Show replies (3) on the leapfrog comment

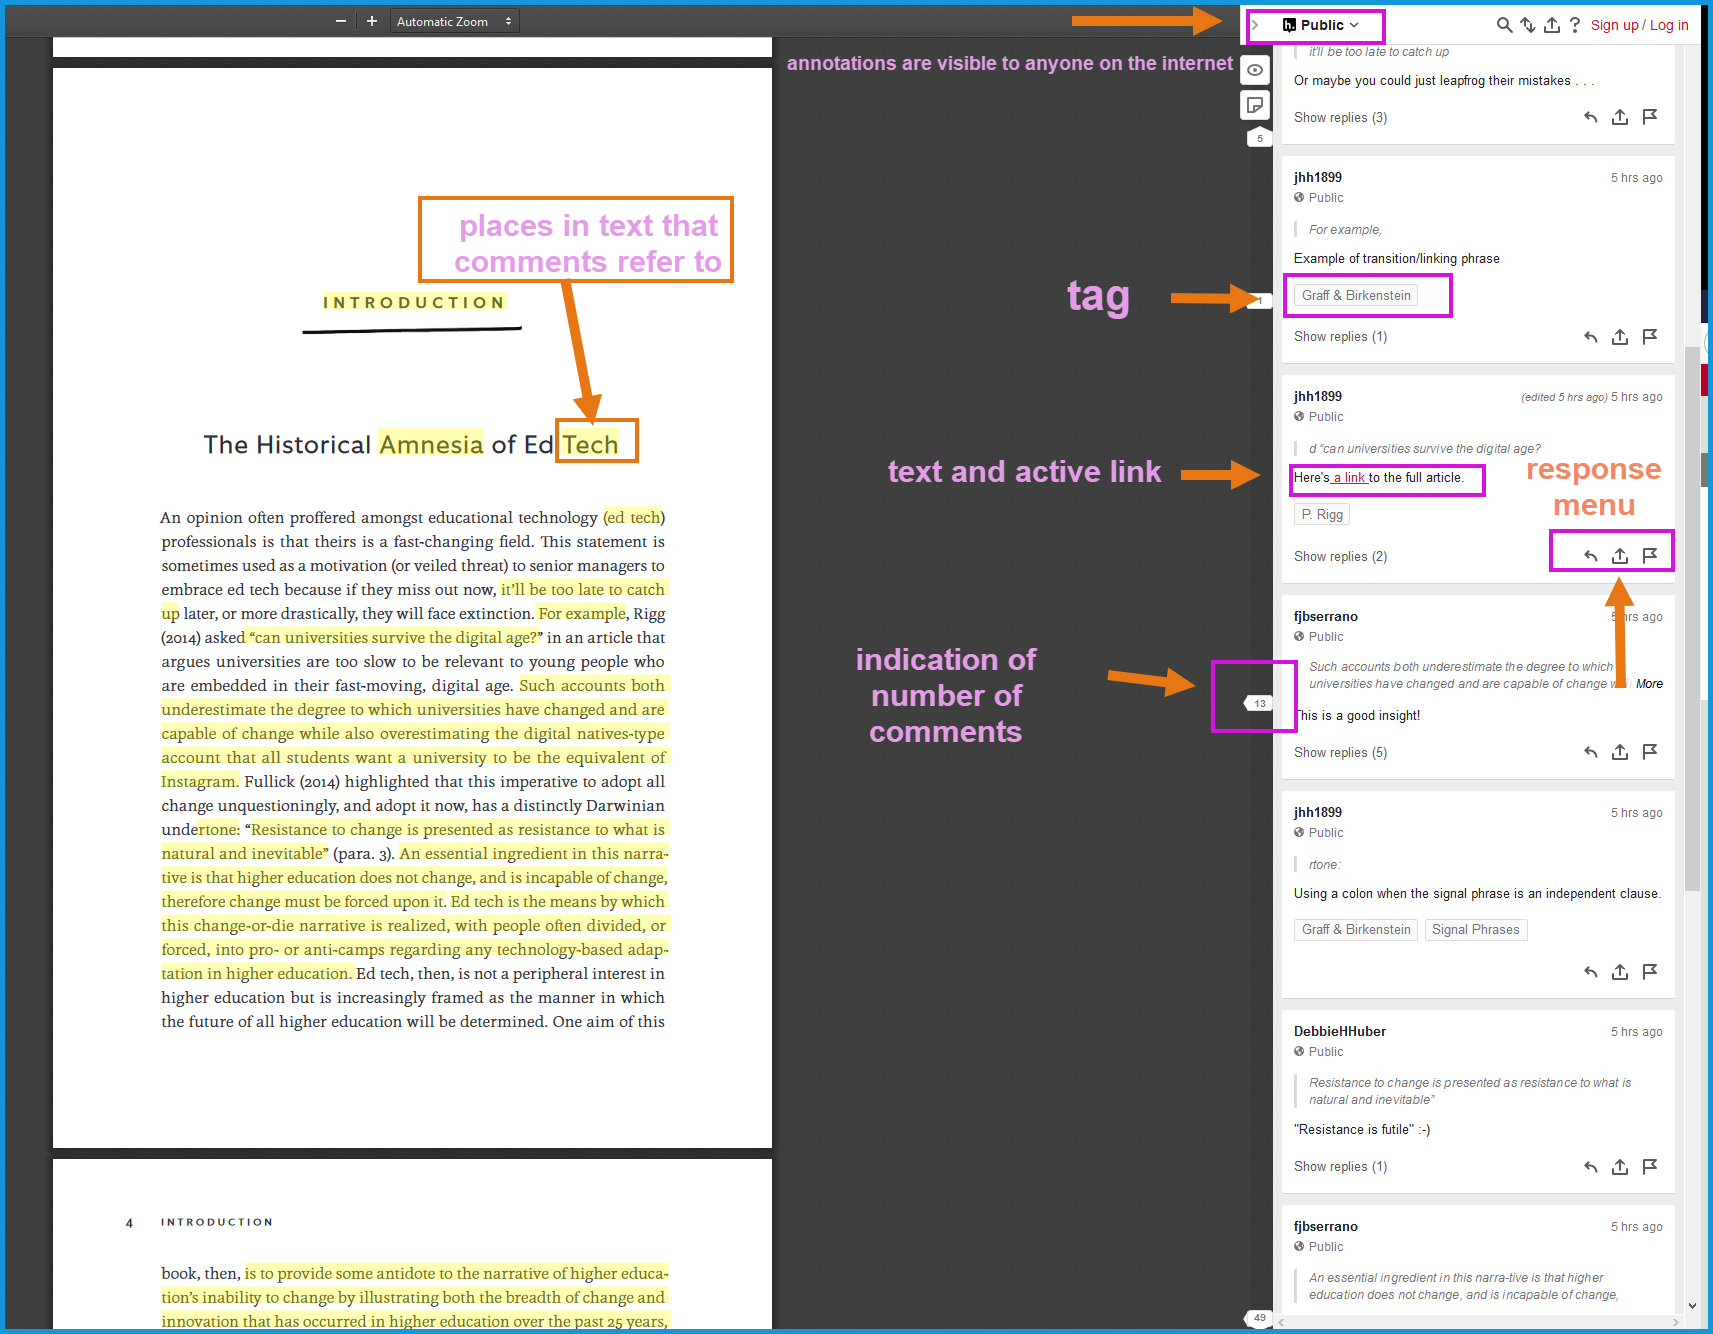click(x=1340, y=118)
